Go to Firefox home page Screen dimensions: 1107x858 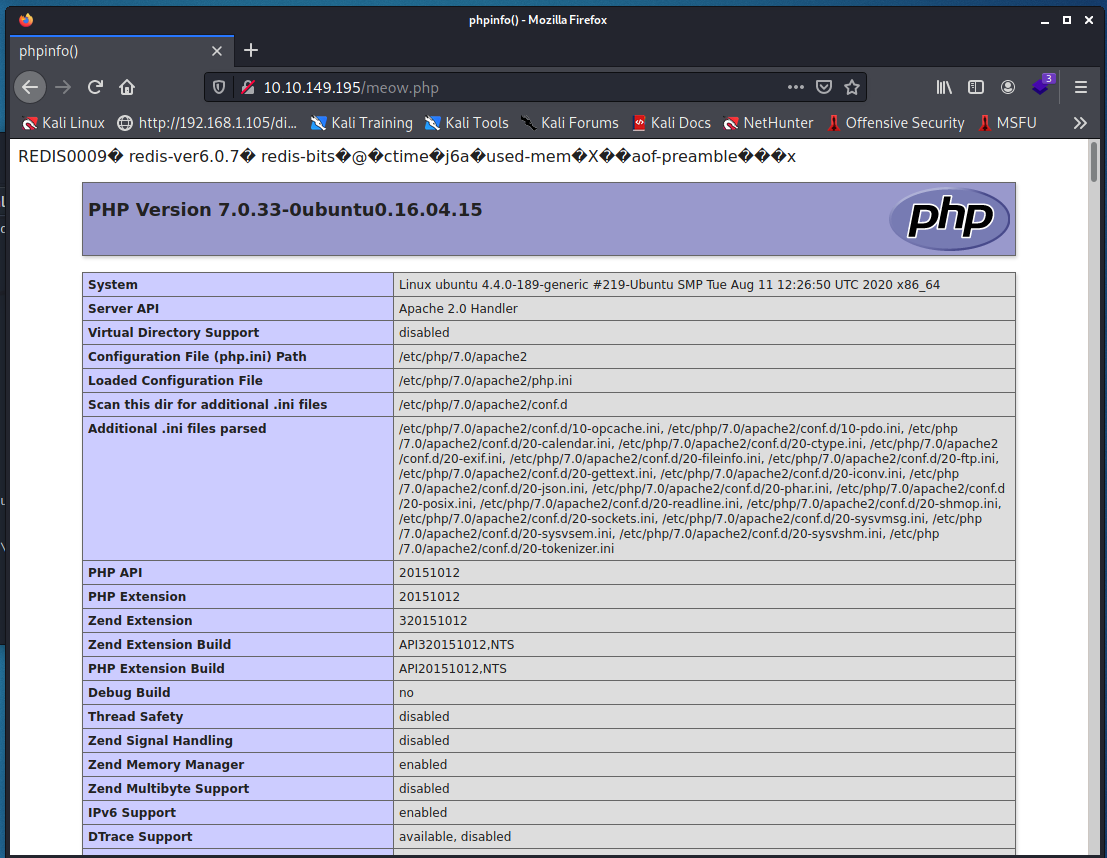[127, 87]
